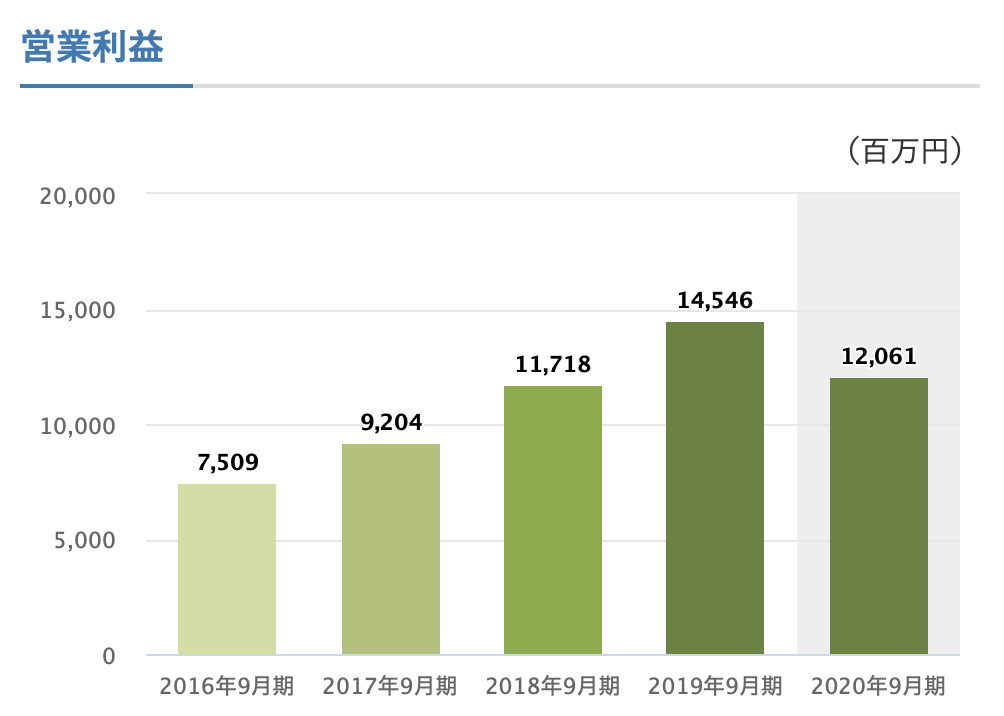Click the 2017年9月期 axis label
The width and height of the screenshot is (1004, 716).
coord(390,687)
